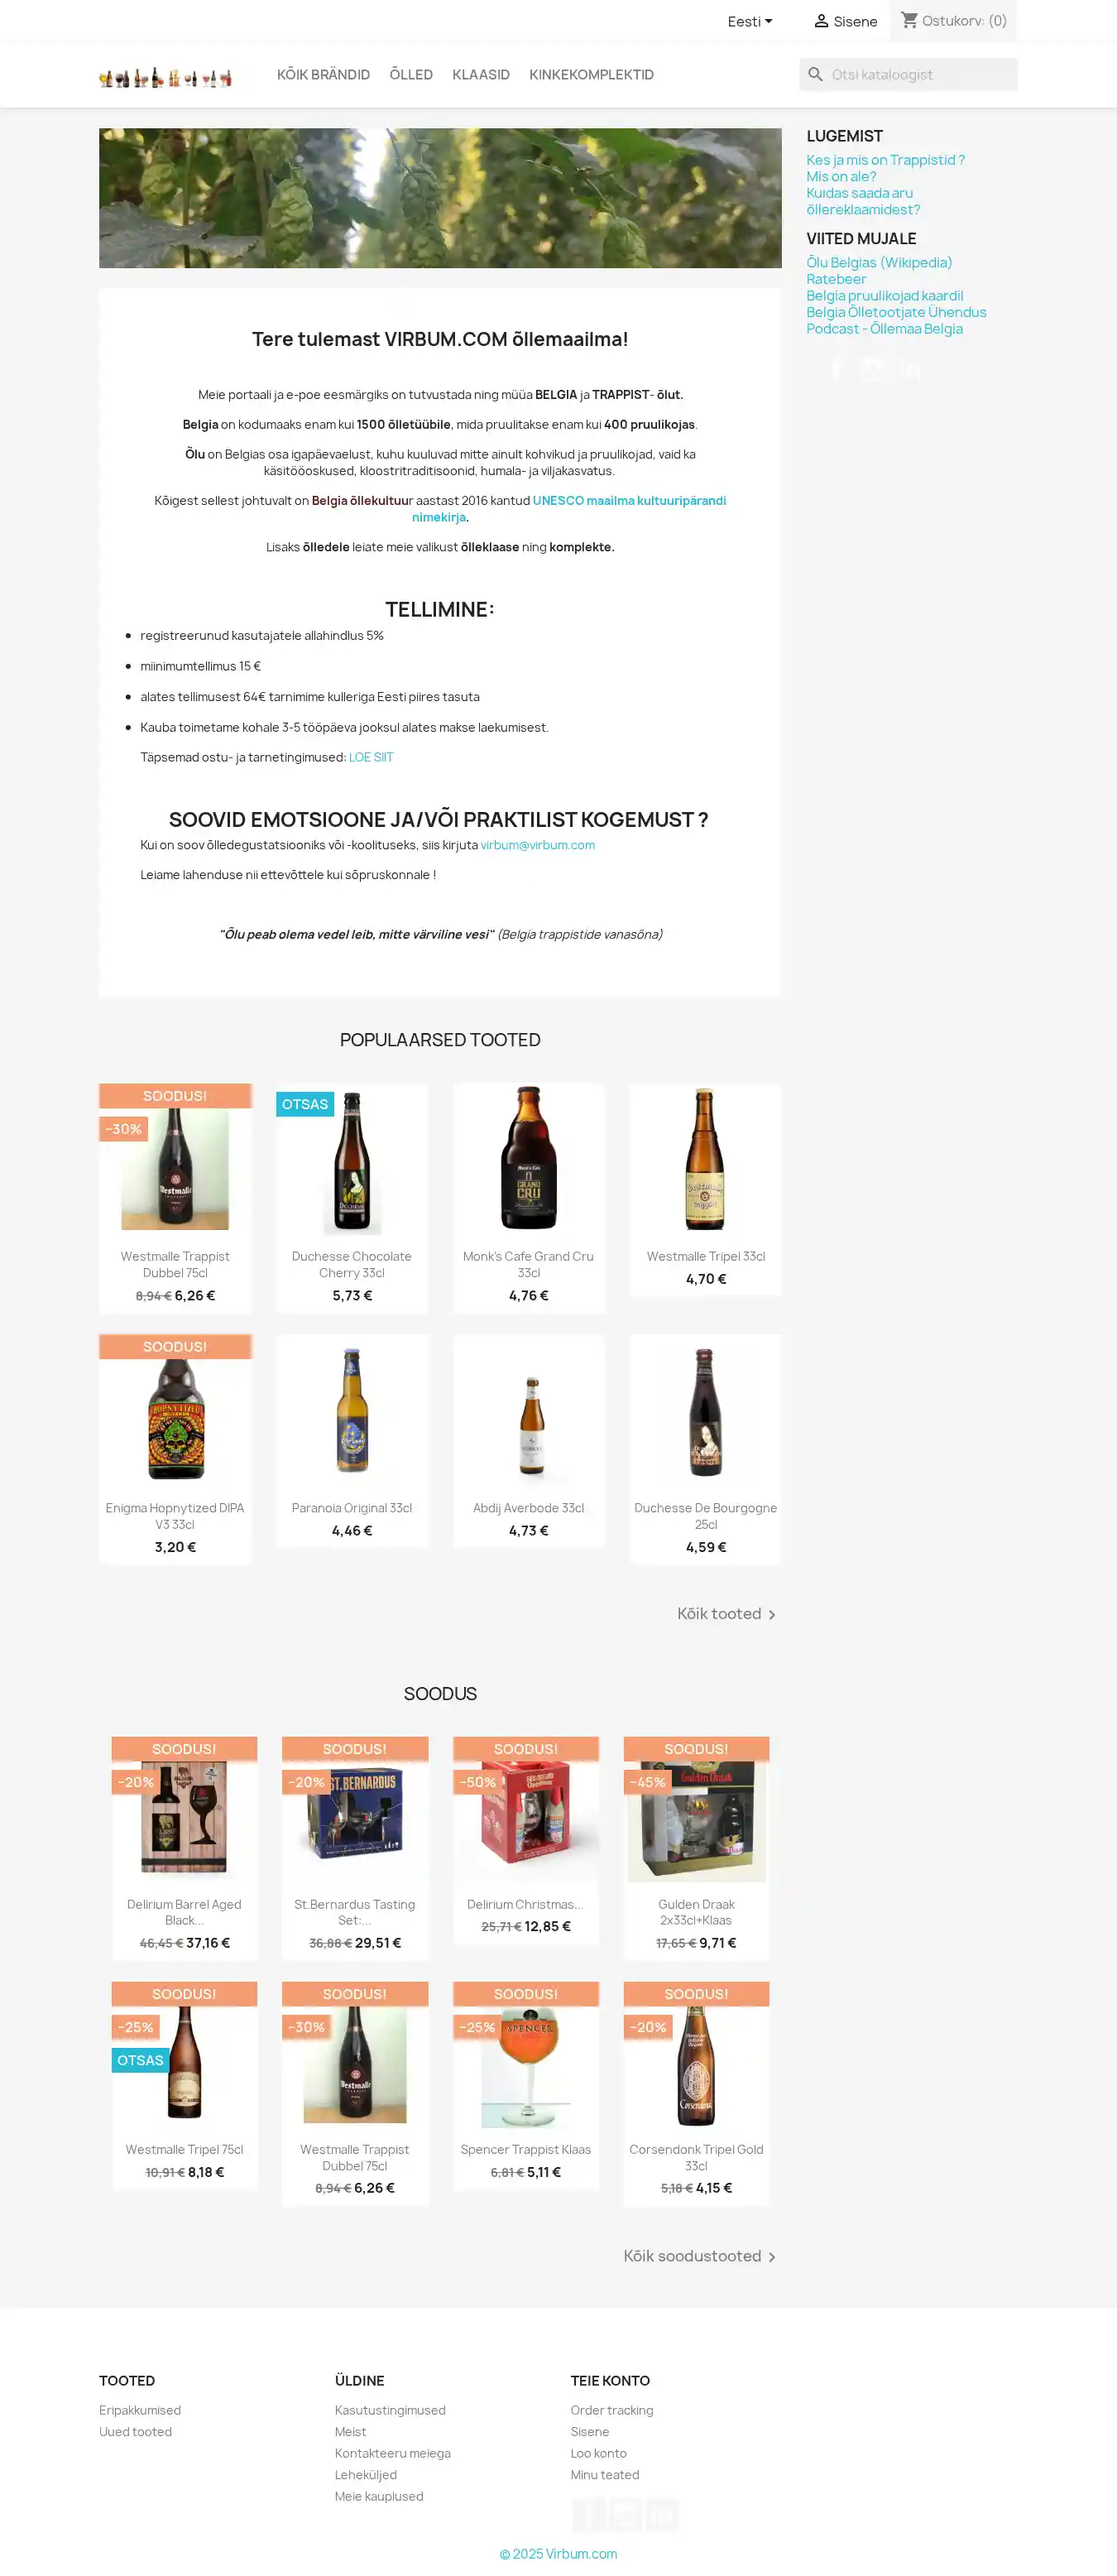
Task: Click Order tracking in the footer
Action: [x=612, y=2411]
